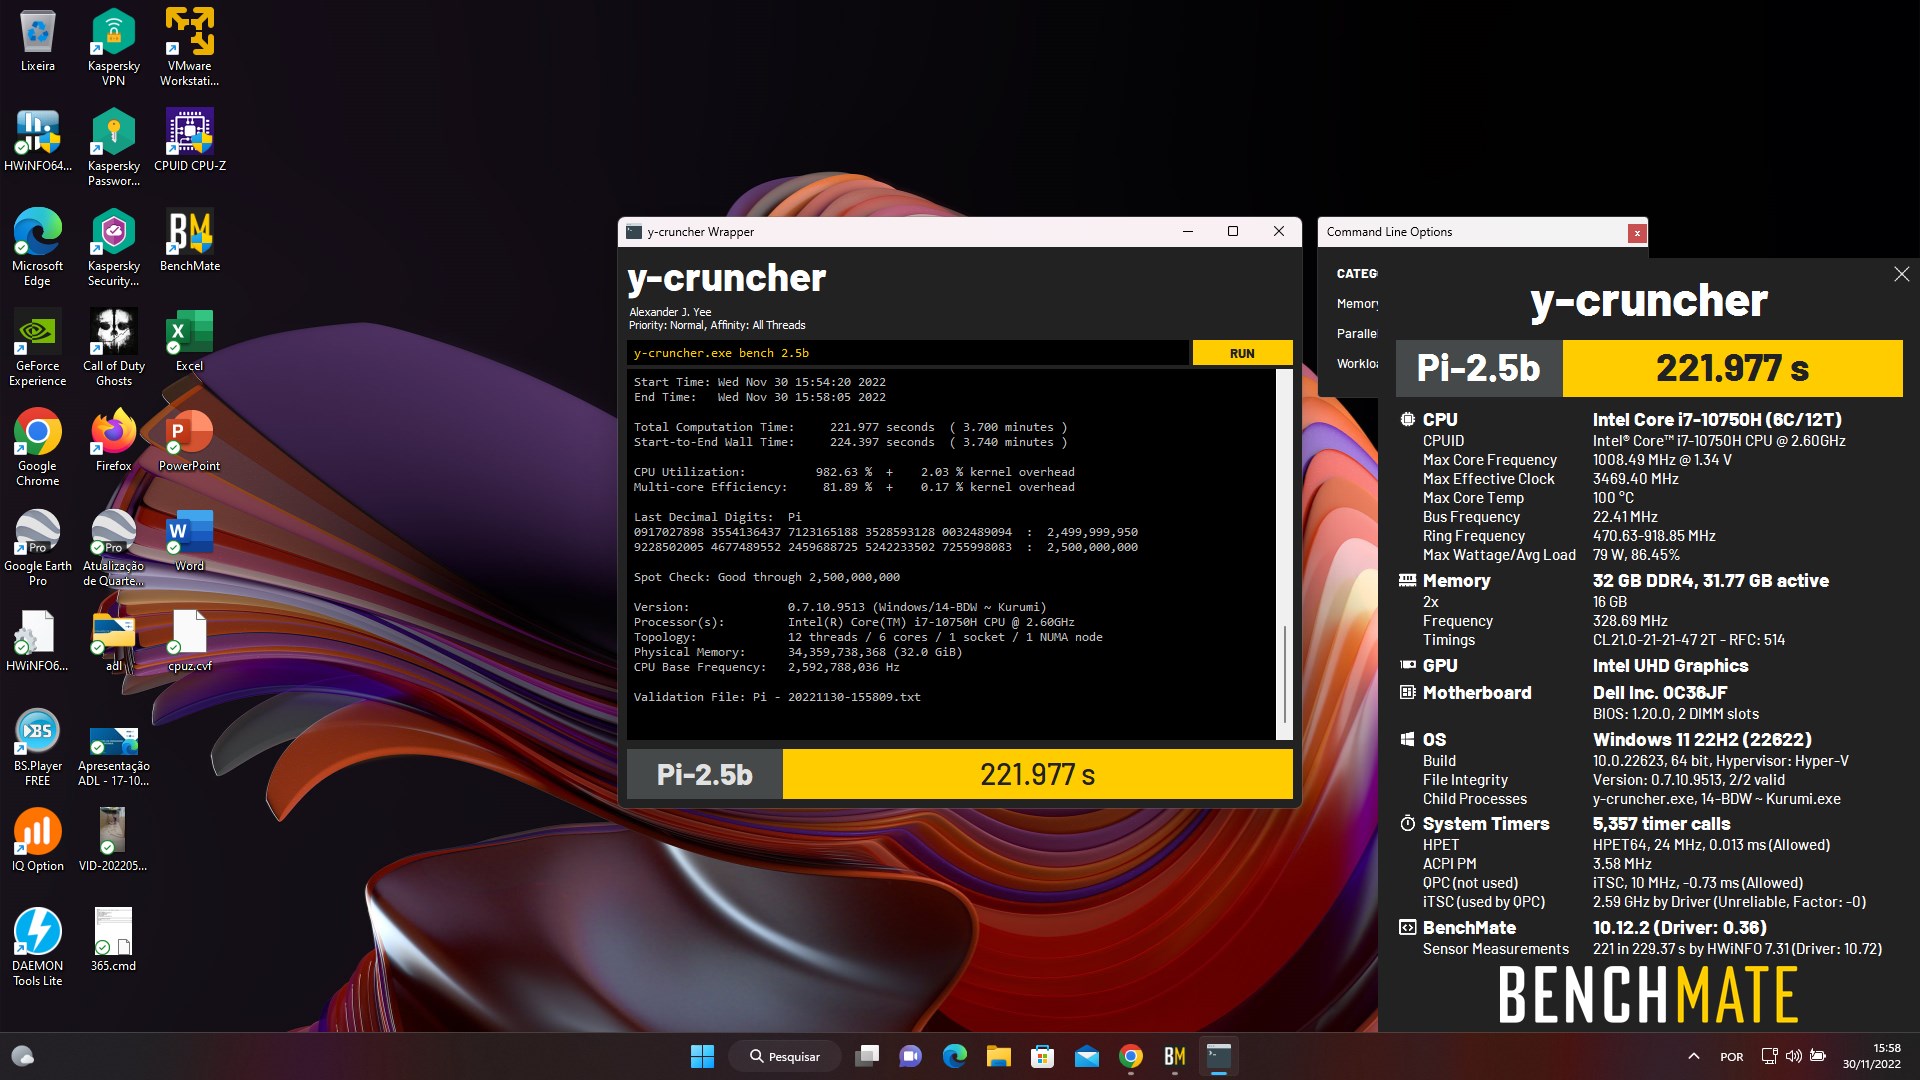Viewport: 1920px width, 1080px height.
Task: Open Task View on taskbar
Action: coord(867,1056)
